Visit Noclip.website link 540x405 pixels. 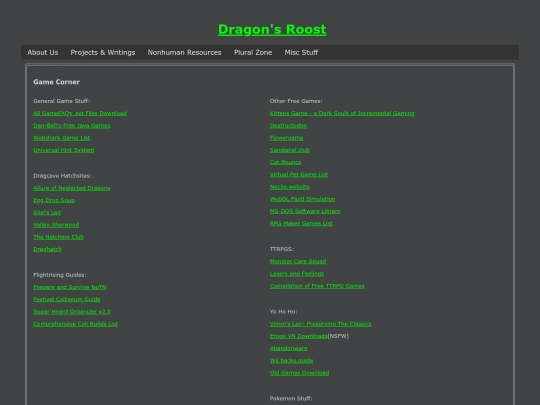pyautogui.click(x=290, y=187)
